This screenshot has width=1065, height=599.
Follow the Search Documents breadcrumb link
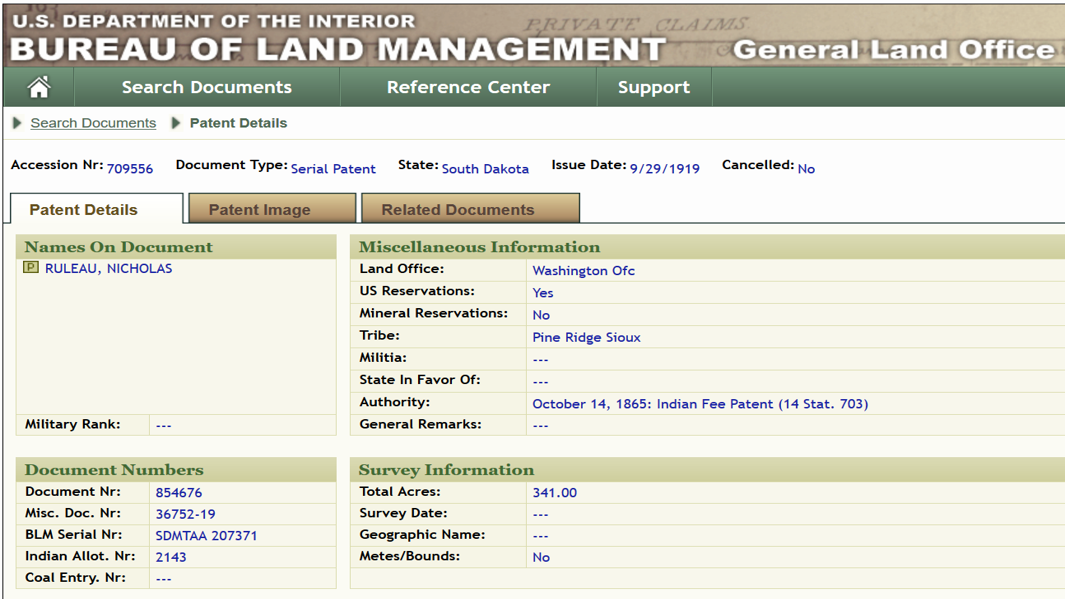(93, 123)
